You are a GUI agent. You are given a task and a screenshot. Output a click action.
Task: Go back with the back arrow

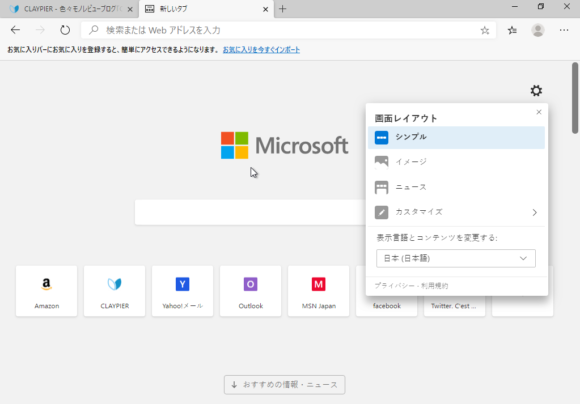coord(15,30)
